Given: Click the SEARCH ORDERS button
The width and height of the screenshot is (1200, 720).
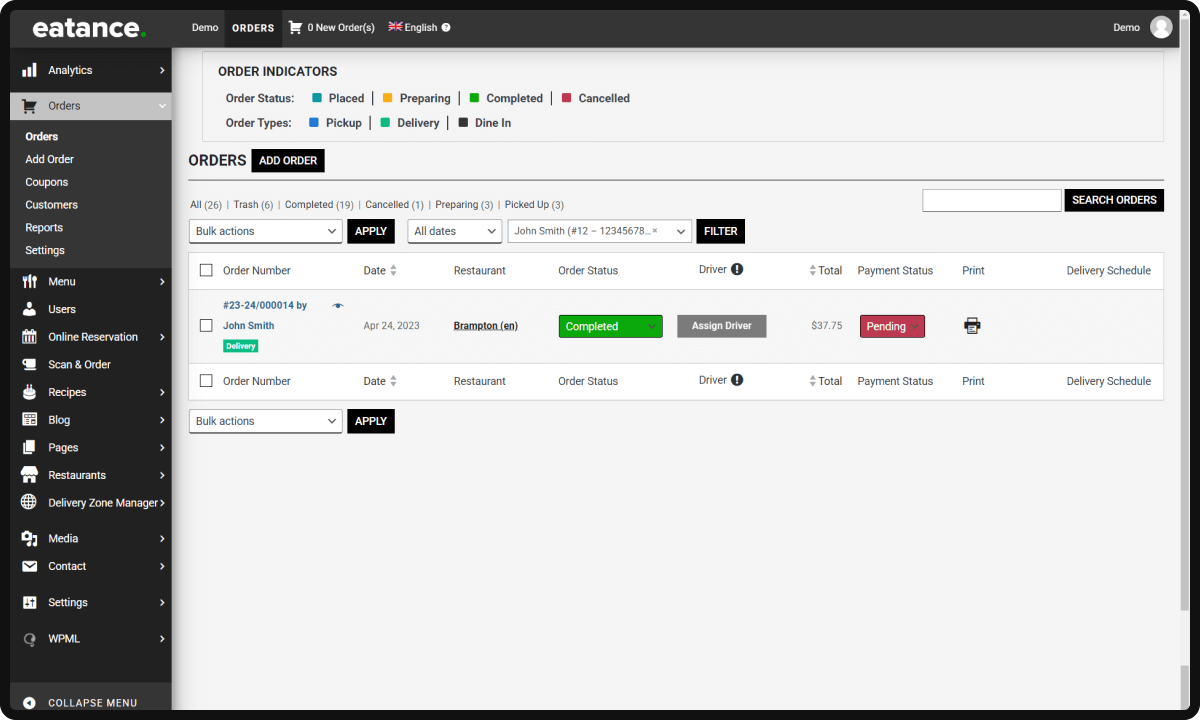Looking at the screenshot, I should 1114,200.
